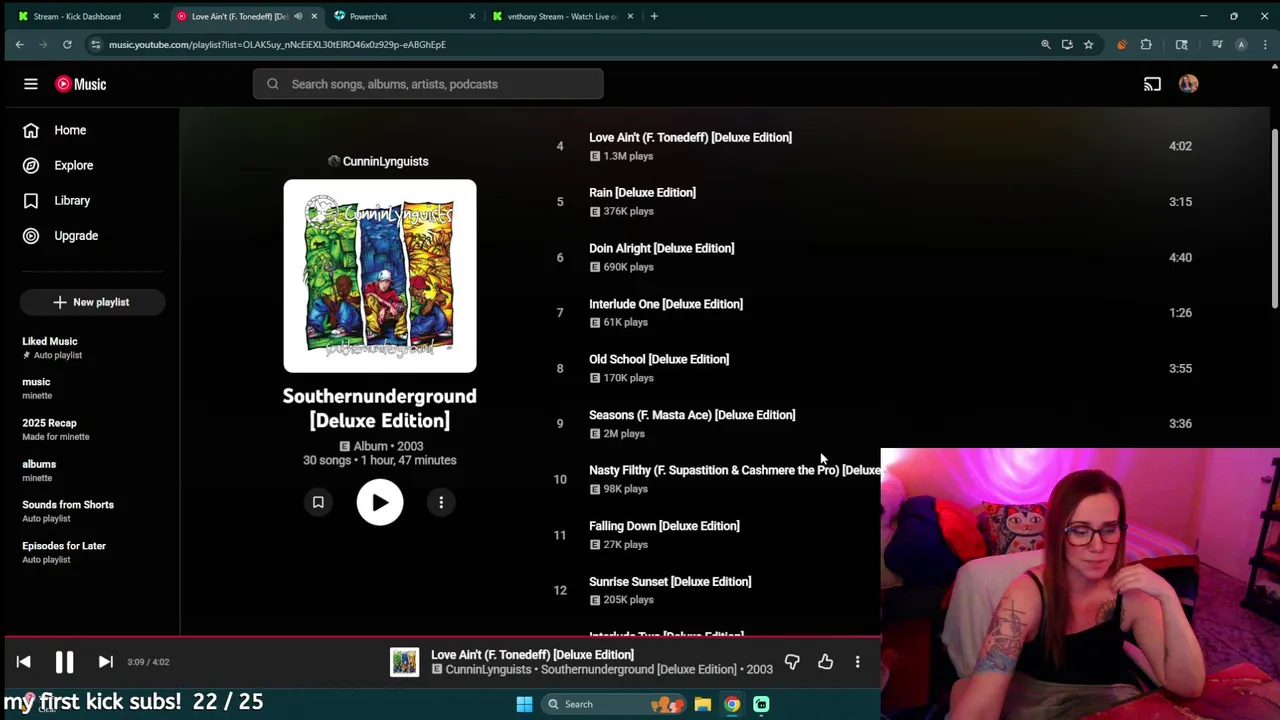Screen dimensions: 1280x720
Task: Open Chrome from taskbar
Action: point(732,704)
